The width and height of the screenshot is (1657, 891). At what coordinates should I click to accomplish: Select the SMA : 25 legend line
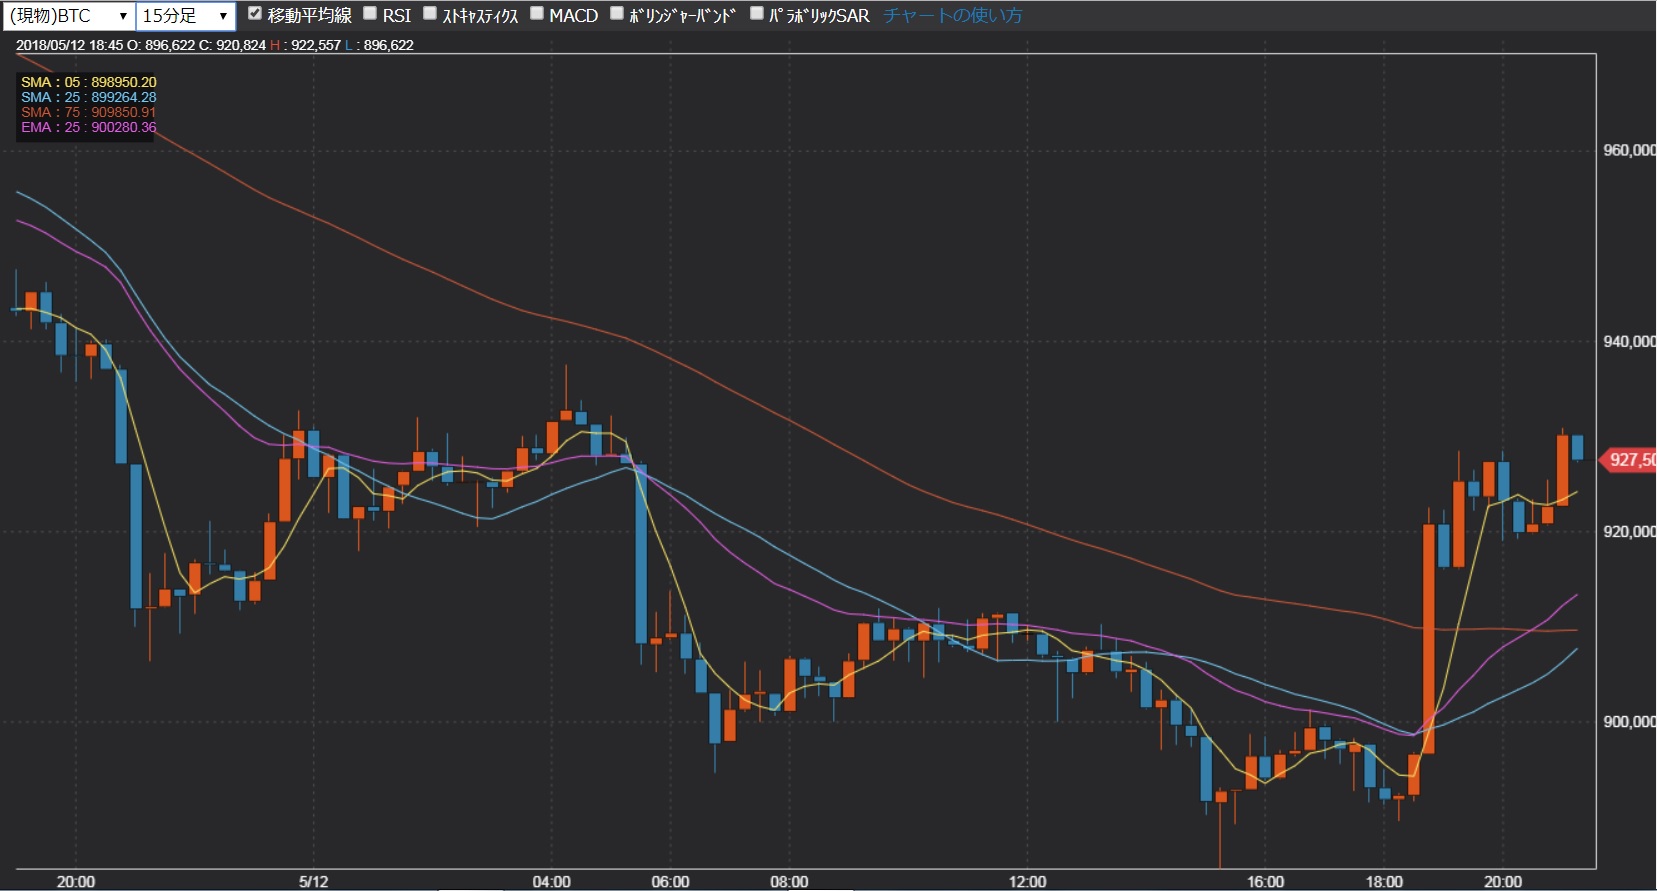click(x=89, y=97)
